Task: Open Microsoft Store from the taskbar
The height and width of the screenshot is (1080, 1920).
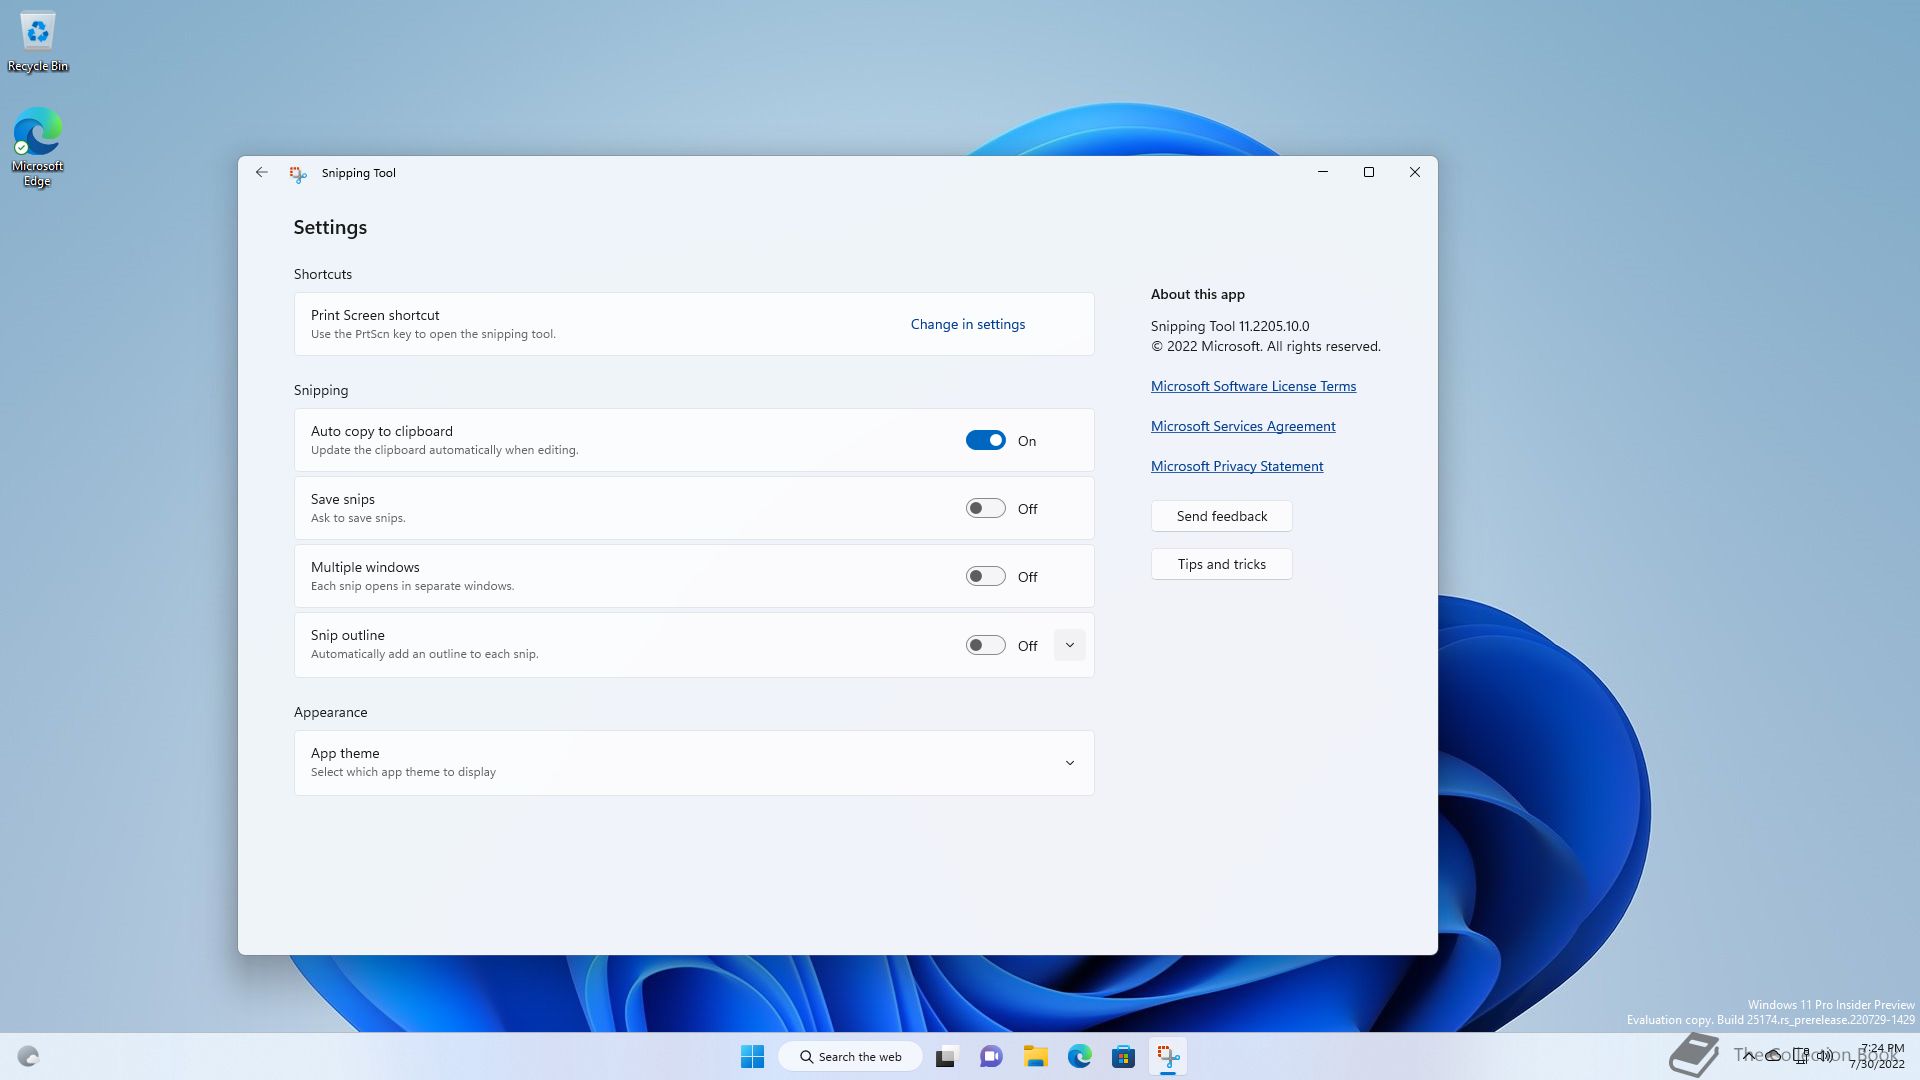Action: coord(1123,1056)
